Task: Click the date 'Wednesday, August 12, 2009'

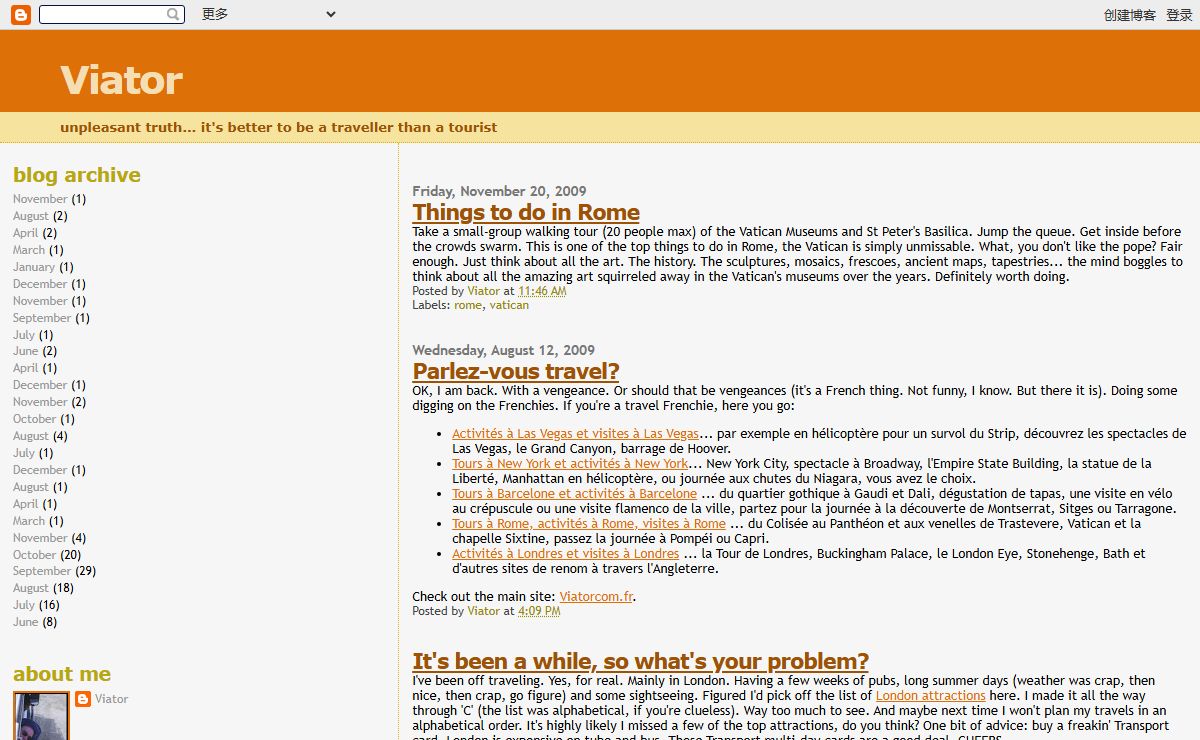Action: [504, 350]
